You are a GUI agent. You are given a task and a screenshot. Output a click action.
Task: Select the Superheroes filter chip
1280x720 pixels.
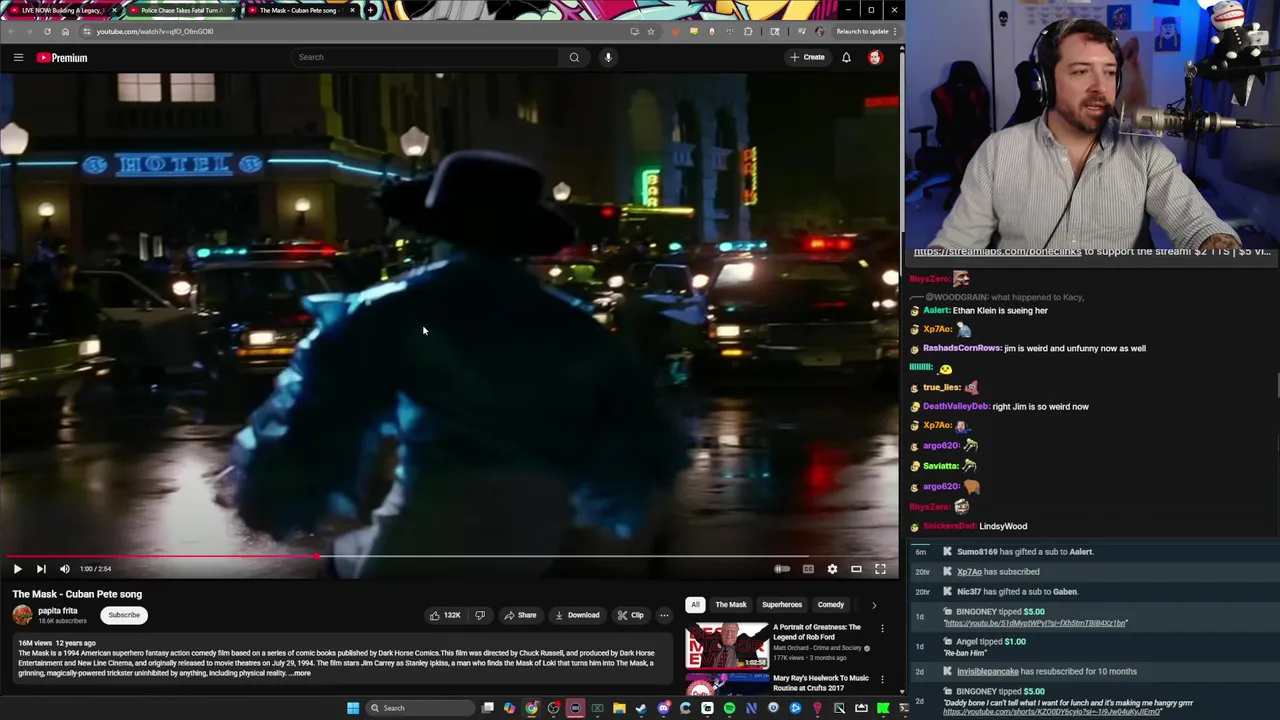tap(782, 605)
